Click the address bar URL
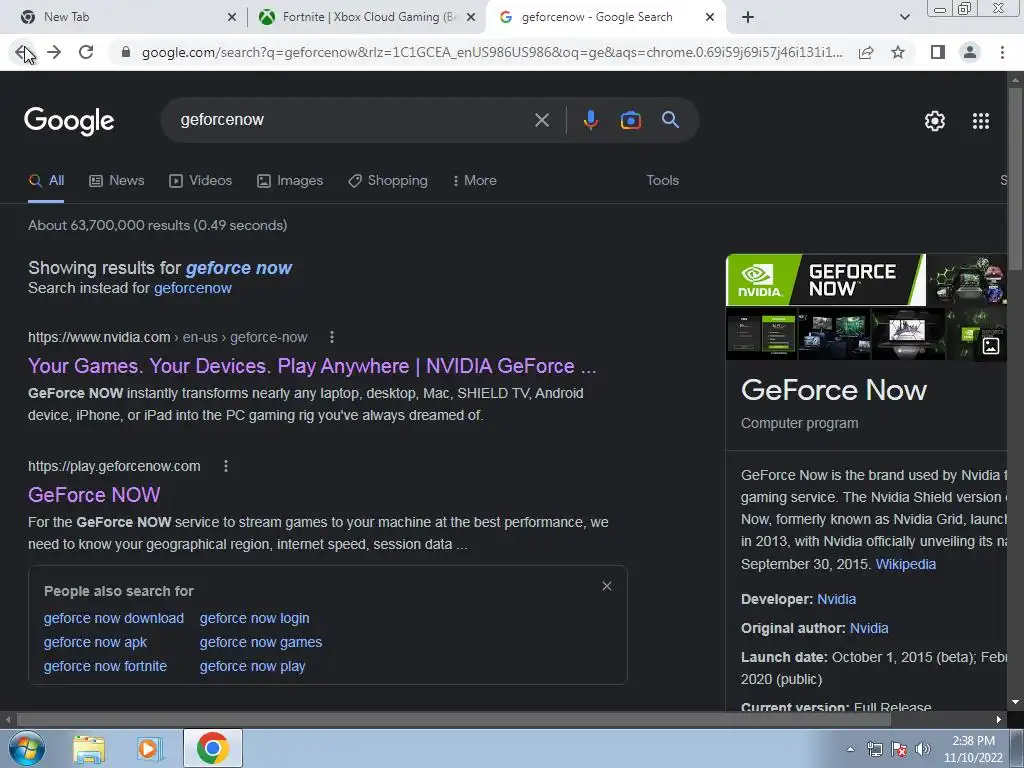 492,52
